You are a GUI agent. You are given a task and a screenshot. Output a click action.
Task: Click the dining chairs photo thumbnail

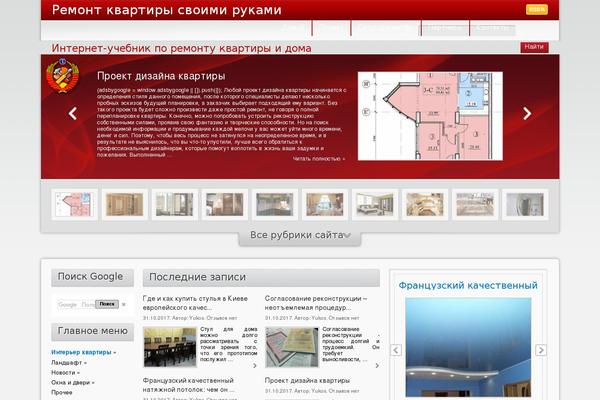click(170, 347)
